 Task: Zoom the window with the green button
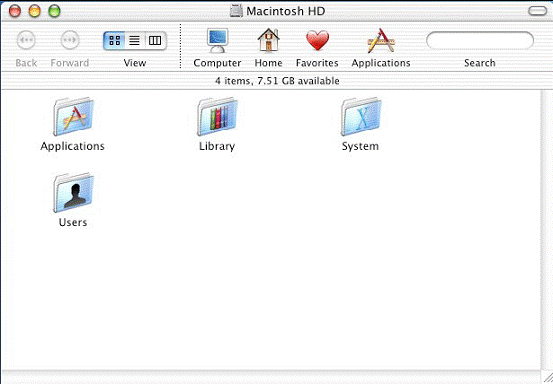tap(54, 11)
